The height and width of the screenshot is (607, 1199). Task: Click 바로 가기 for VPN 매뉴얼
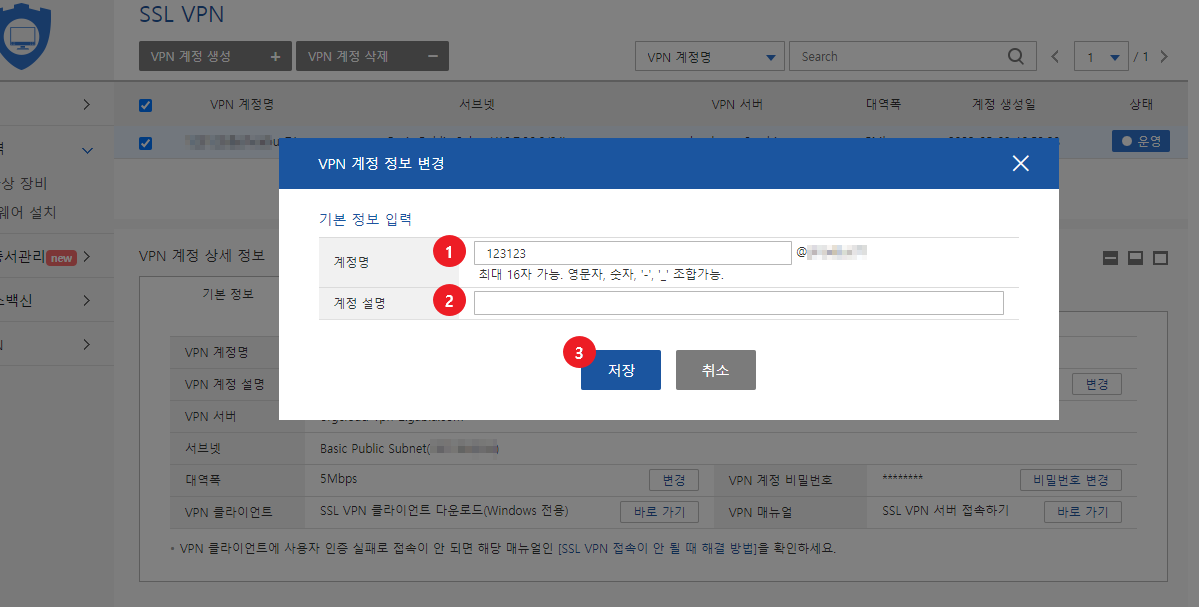point(1083,512)
